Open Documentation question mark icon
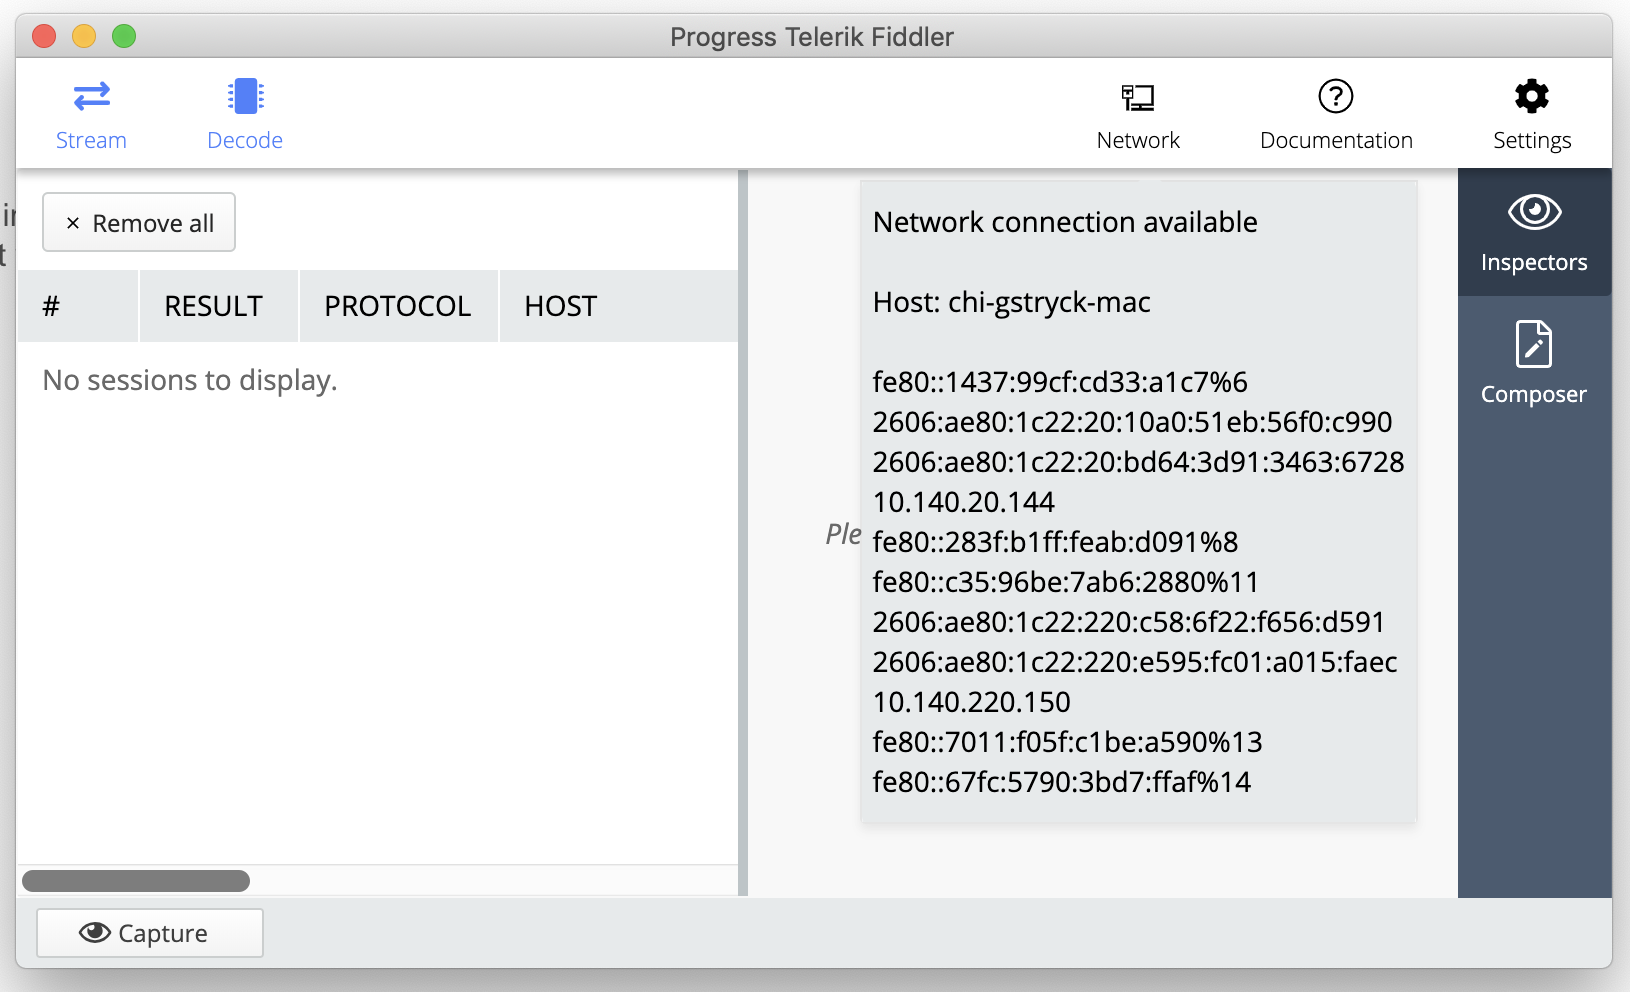 [x=1335, y=96]
